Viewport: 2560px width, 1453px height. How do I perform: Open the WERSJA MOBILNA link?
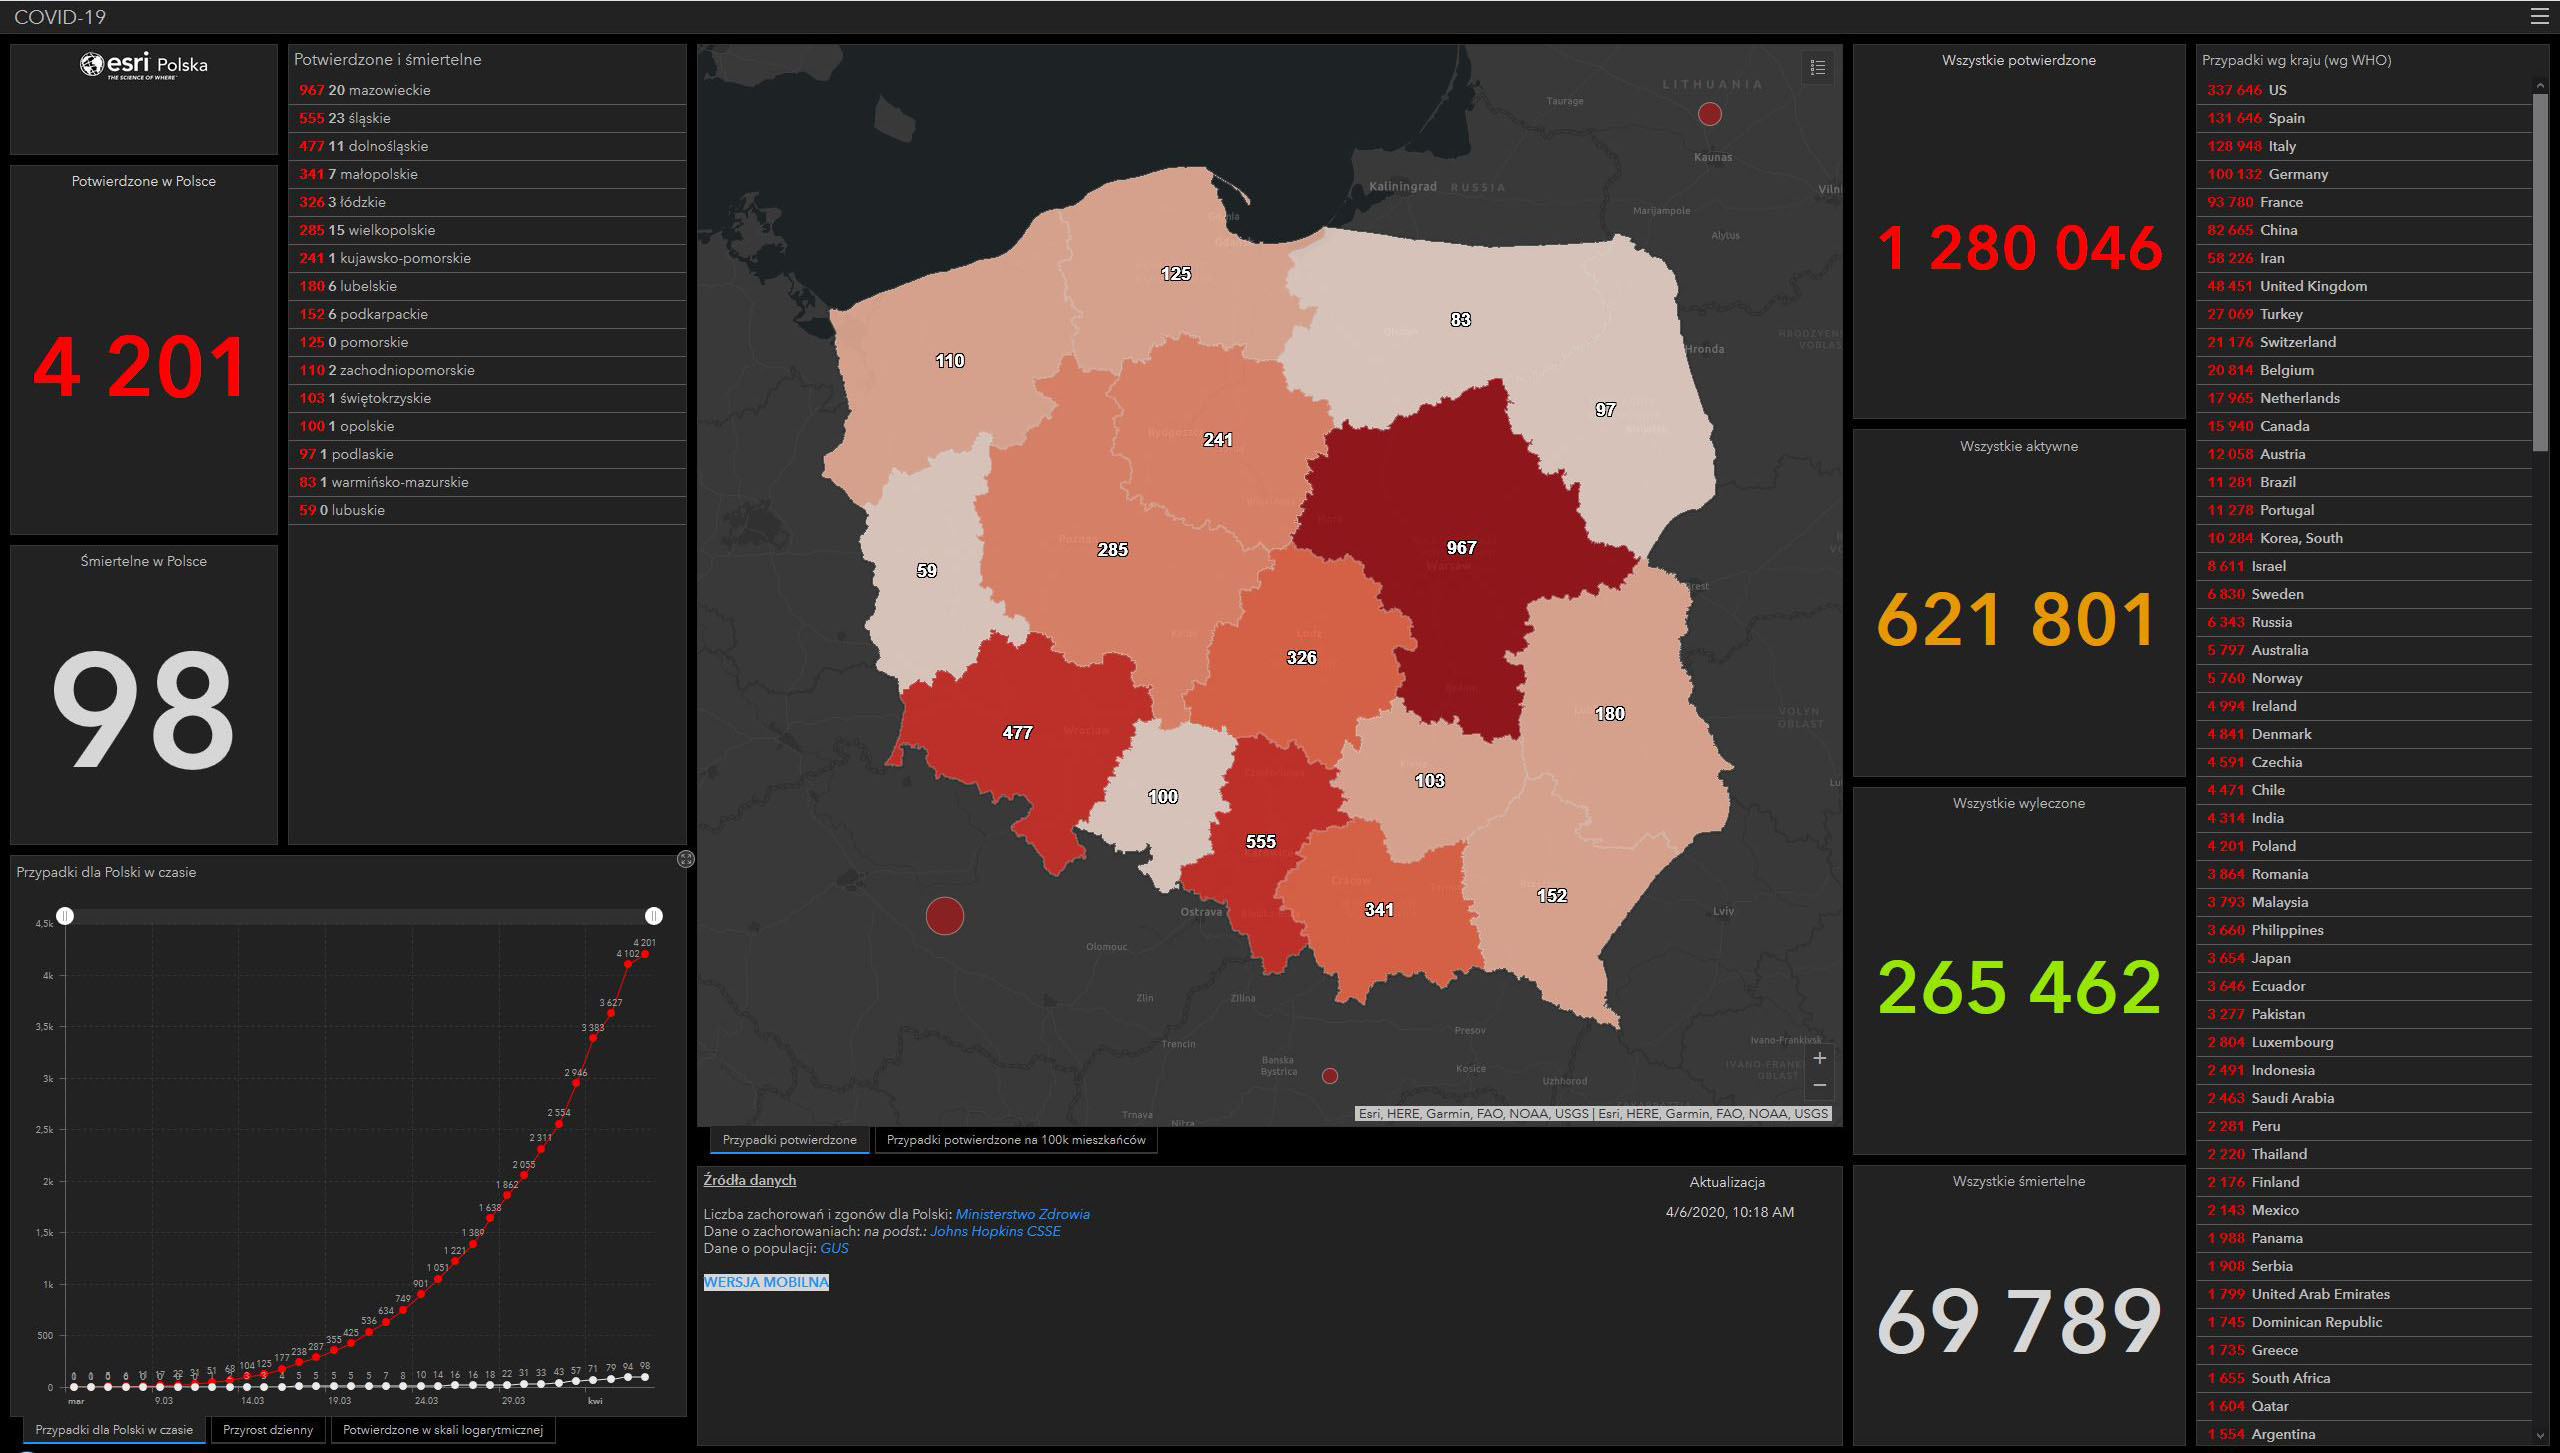[766, 1282]
